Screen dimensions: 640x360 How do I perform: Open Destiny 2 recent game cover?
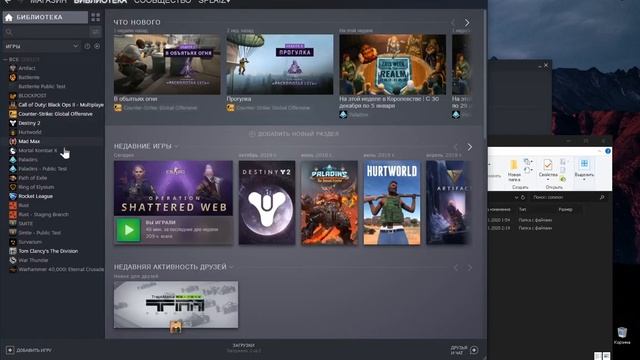tap(267, 203)
